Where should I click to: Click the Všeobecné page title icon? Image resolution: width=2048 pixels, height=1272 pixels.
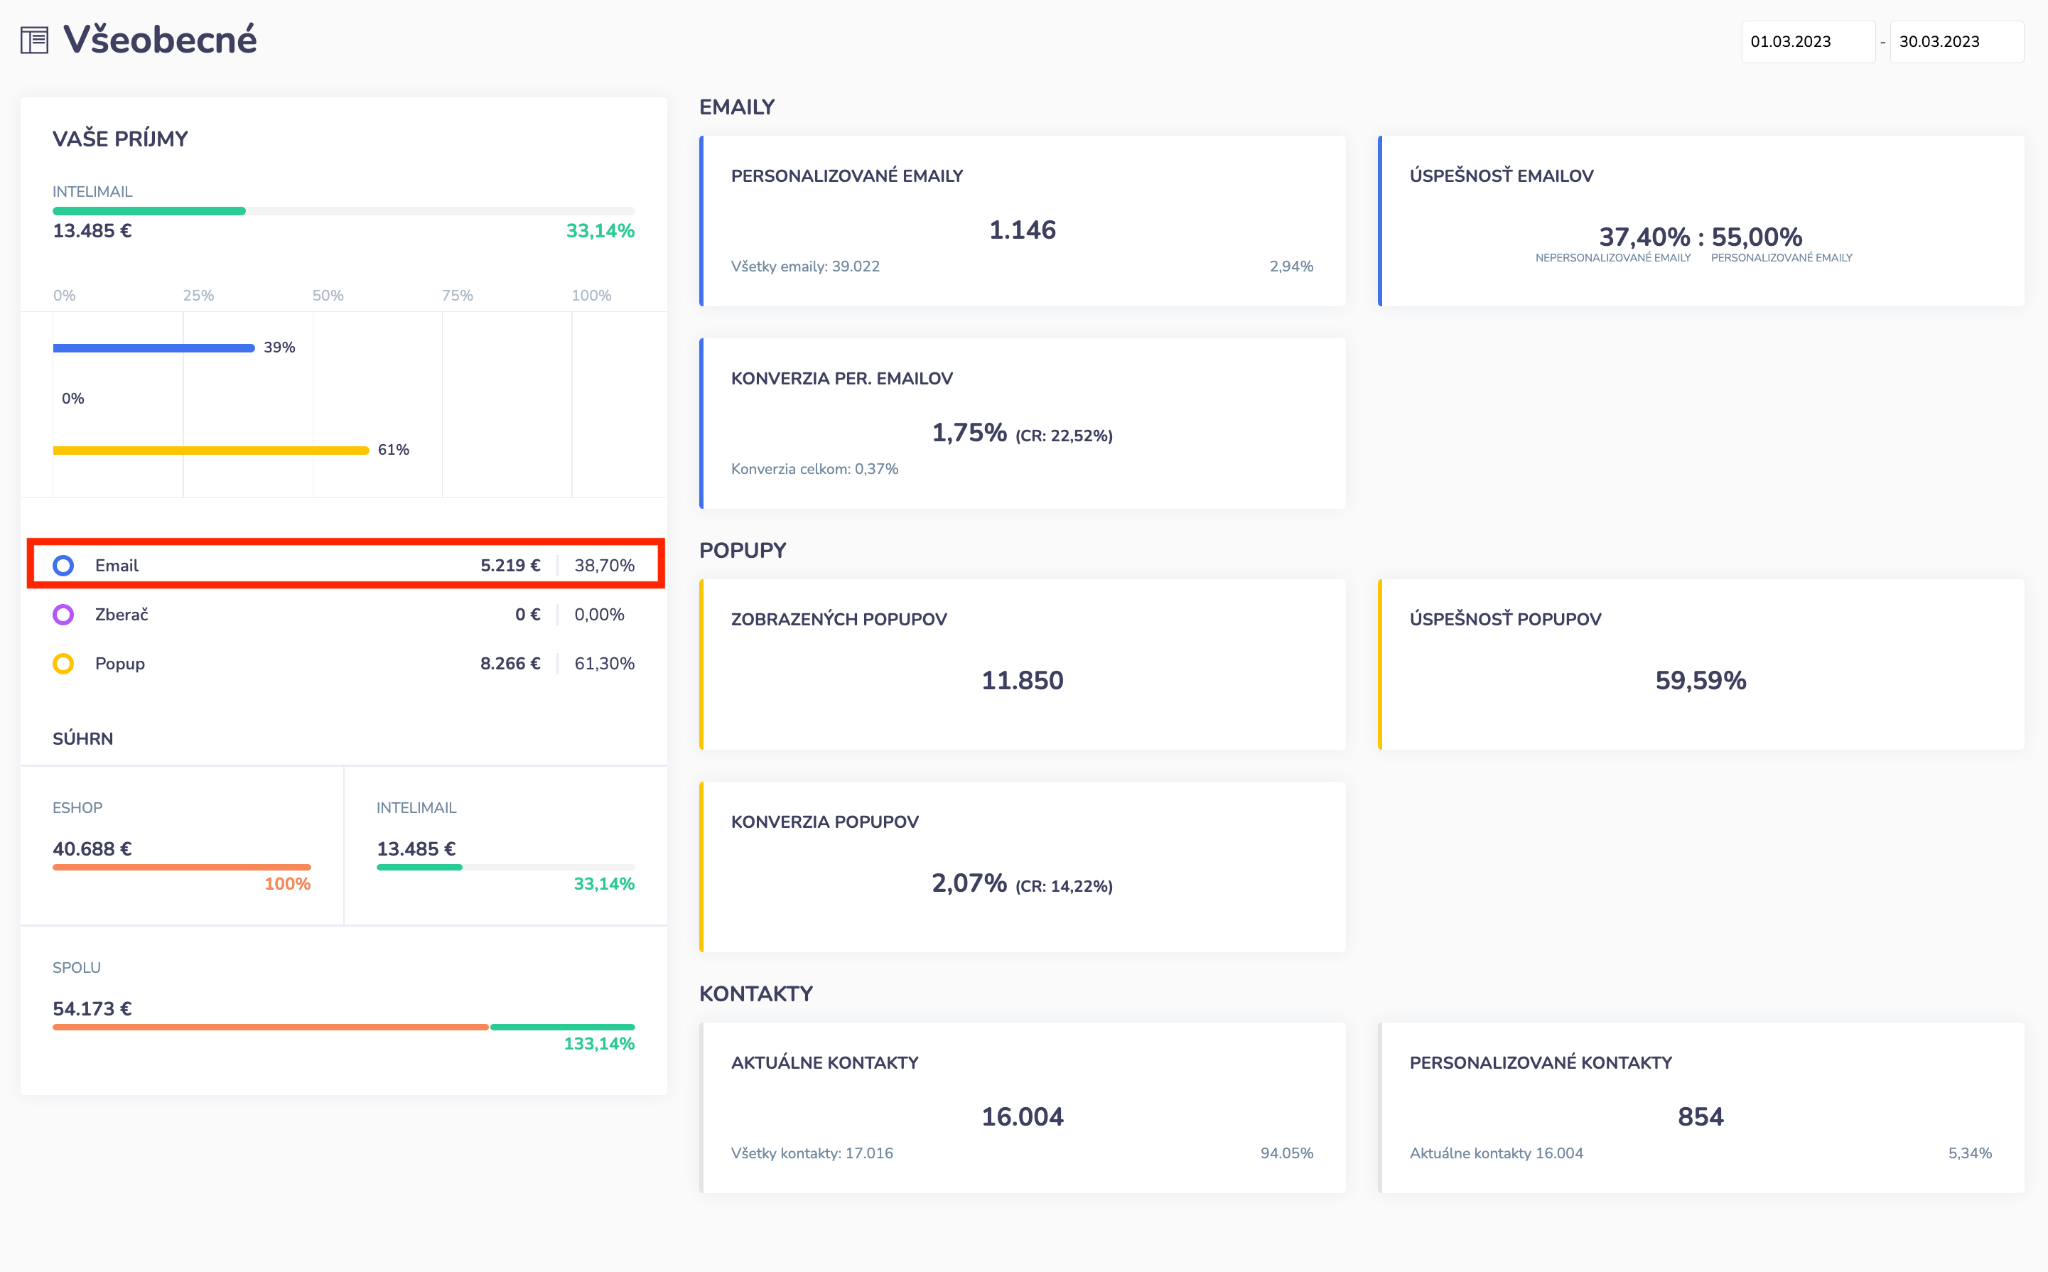pyautogui.click(x=35, y=41)
